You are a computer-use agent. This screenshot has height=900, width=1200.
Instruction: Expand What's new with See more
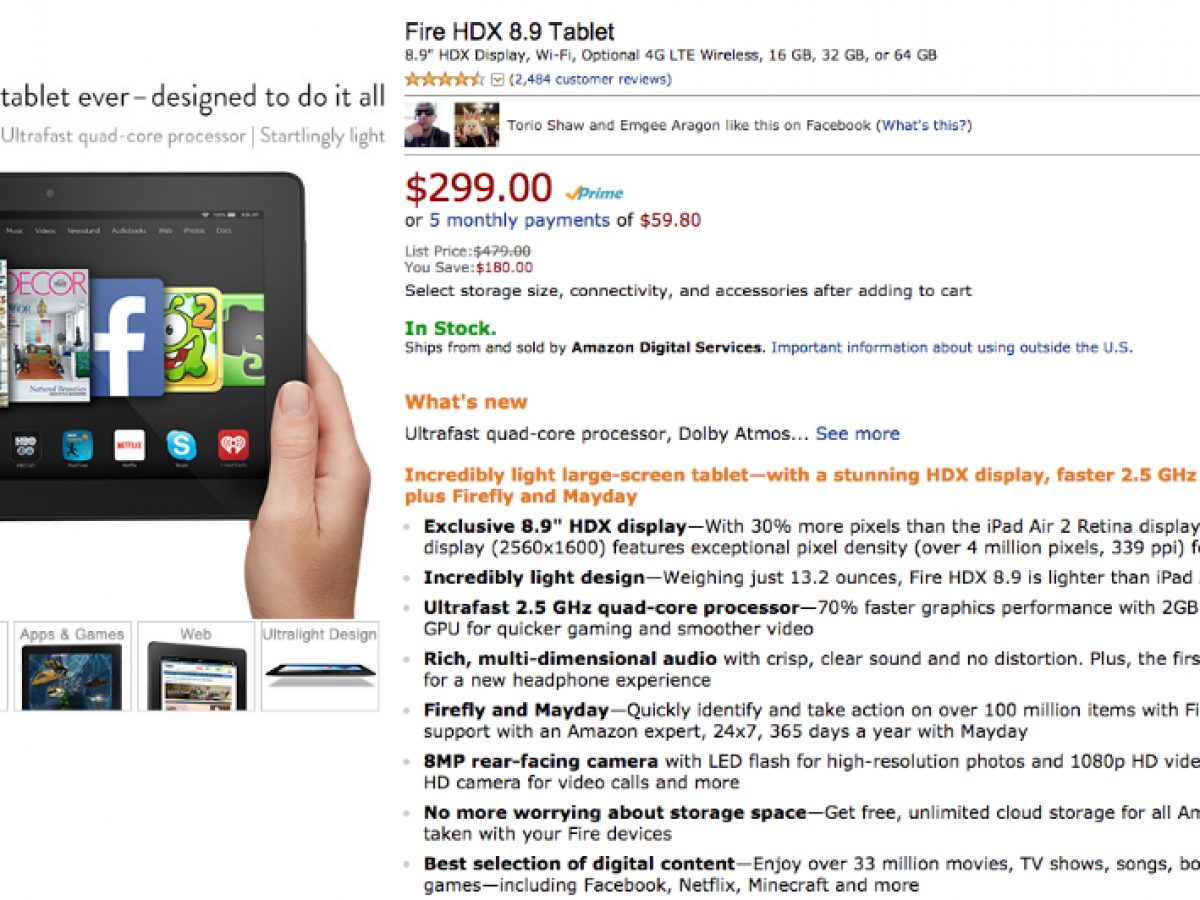click(x=857, y=434)
